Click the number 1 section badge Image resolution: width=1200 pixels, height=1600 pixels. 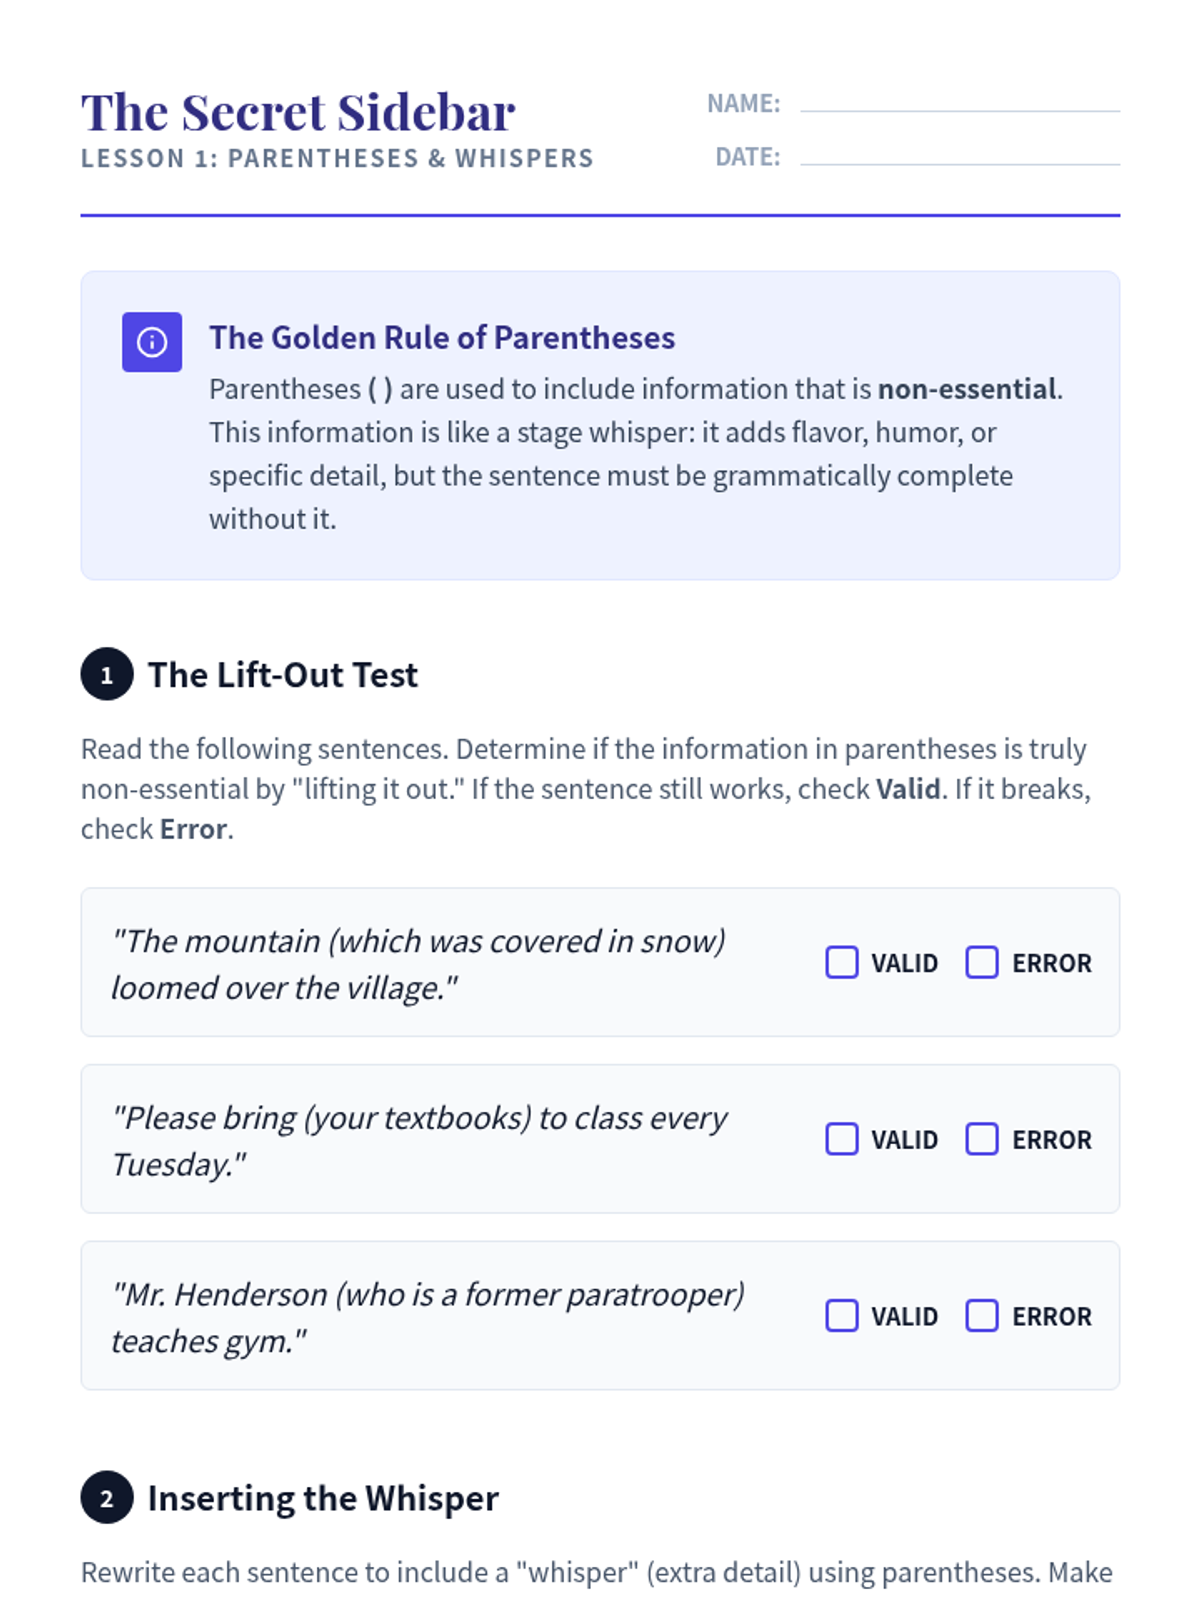tap(107, 675)
